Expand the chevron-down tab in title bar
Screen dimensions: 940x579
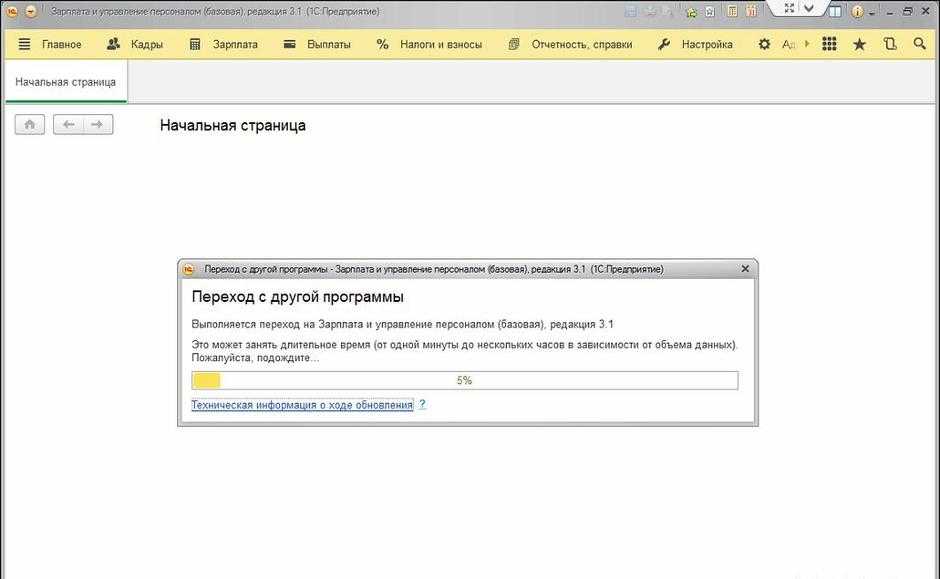coord(809,8)
